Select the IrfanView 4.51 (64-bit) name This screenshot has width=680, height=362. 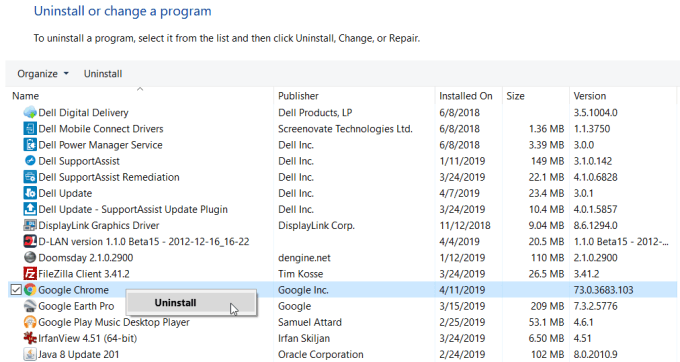point(88,338)
